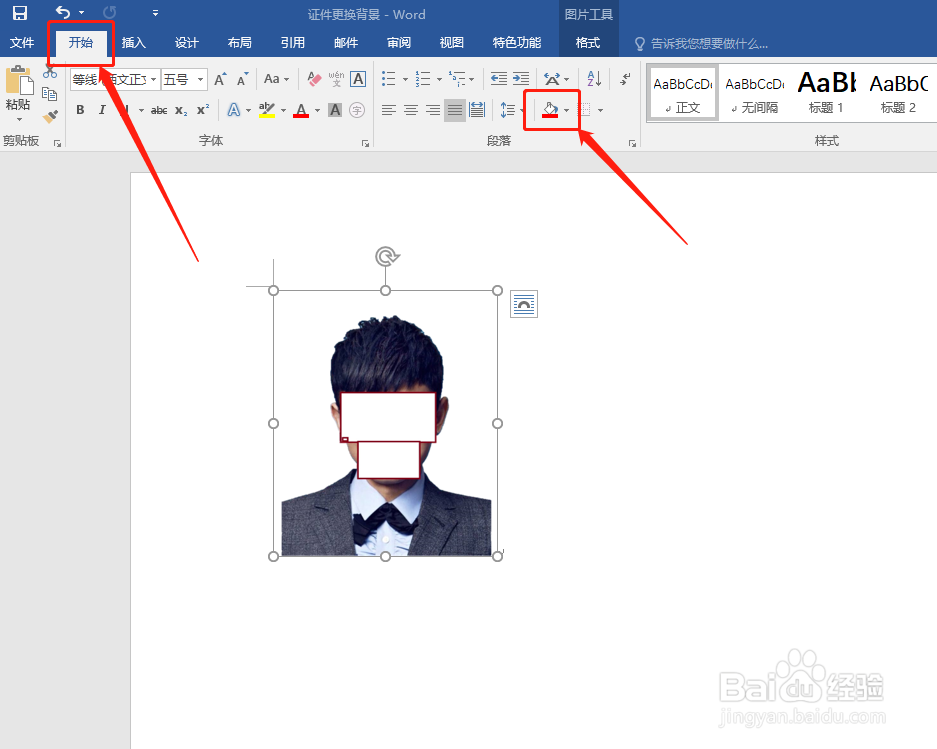Open the undo history dropdown arrow
Viewport: 937px width, 749px height.
pos(81,13)
